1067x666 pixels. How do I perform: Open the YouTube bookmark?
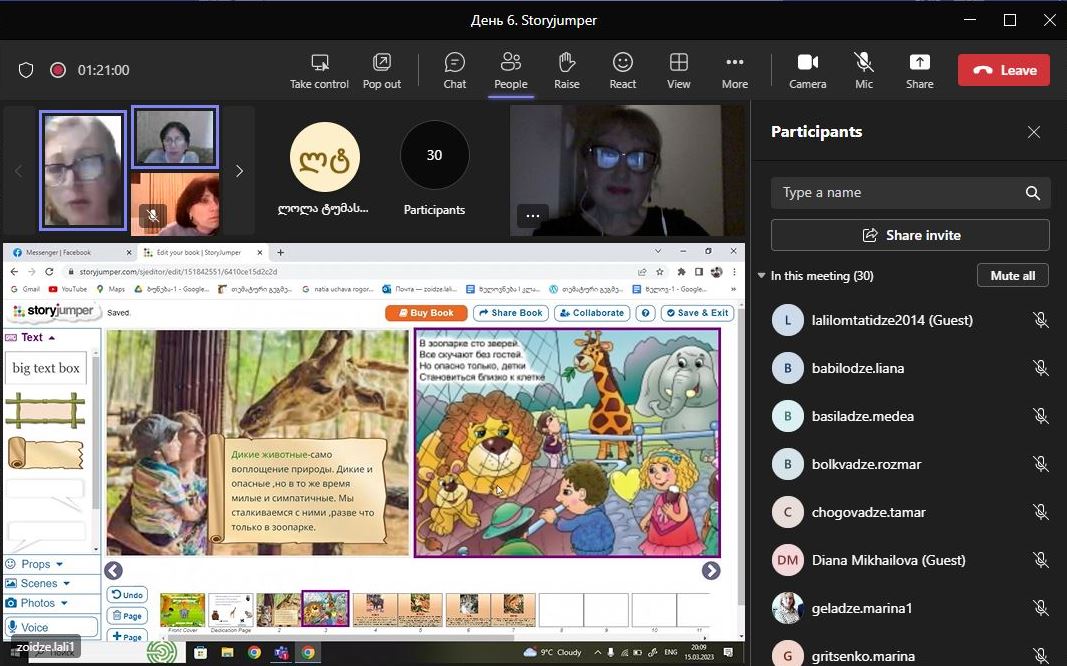pos(67,289)
